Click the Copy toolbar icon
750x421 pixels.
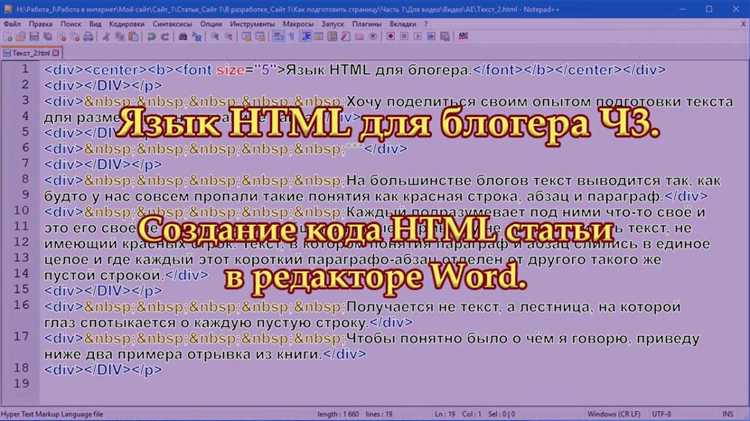[120, 36]
